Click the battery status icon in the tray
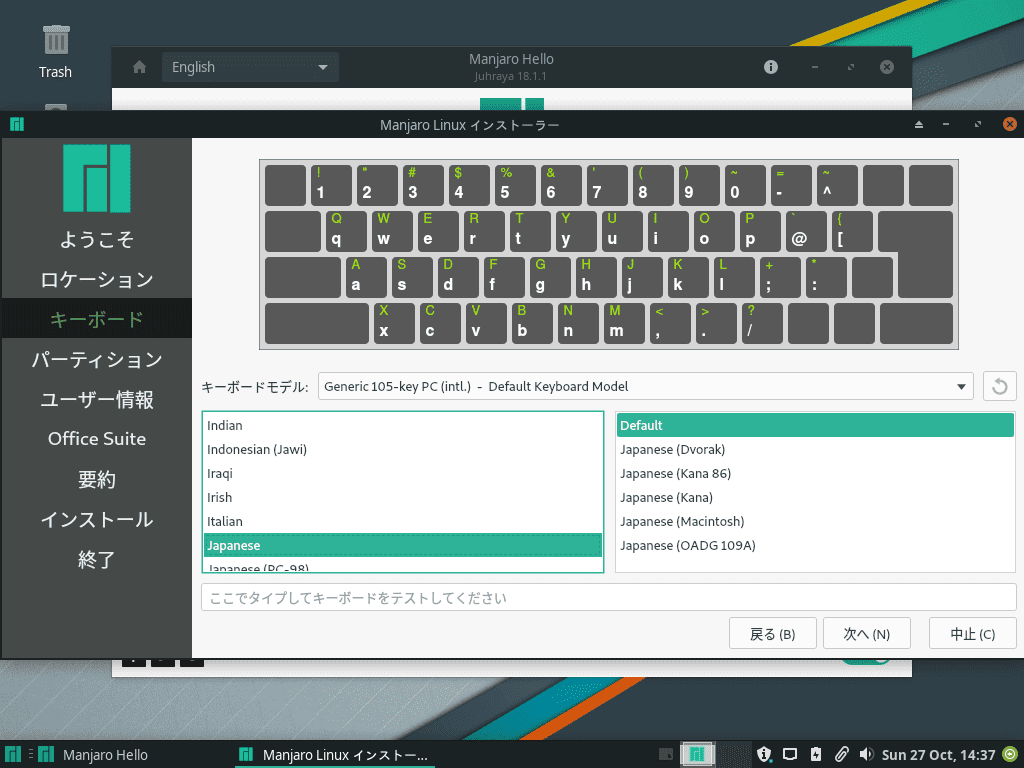The image size is (1024, 768). pos(816,754)
